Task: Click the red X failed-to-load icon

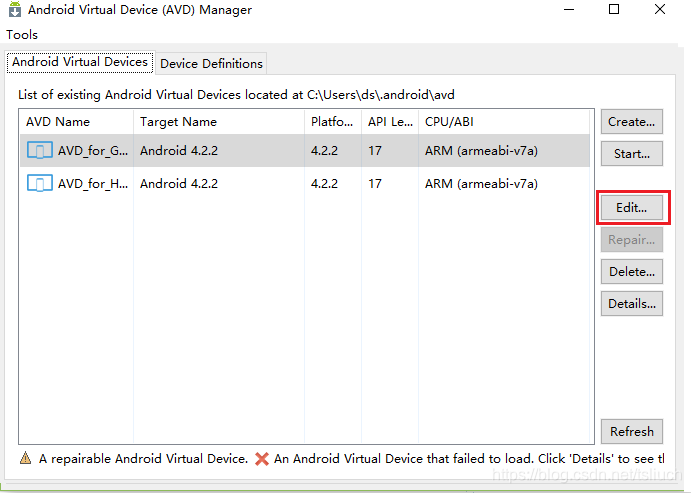Action: click(262, 459)
